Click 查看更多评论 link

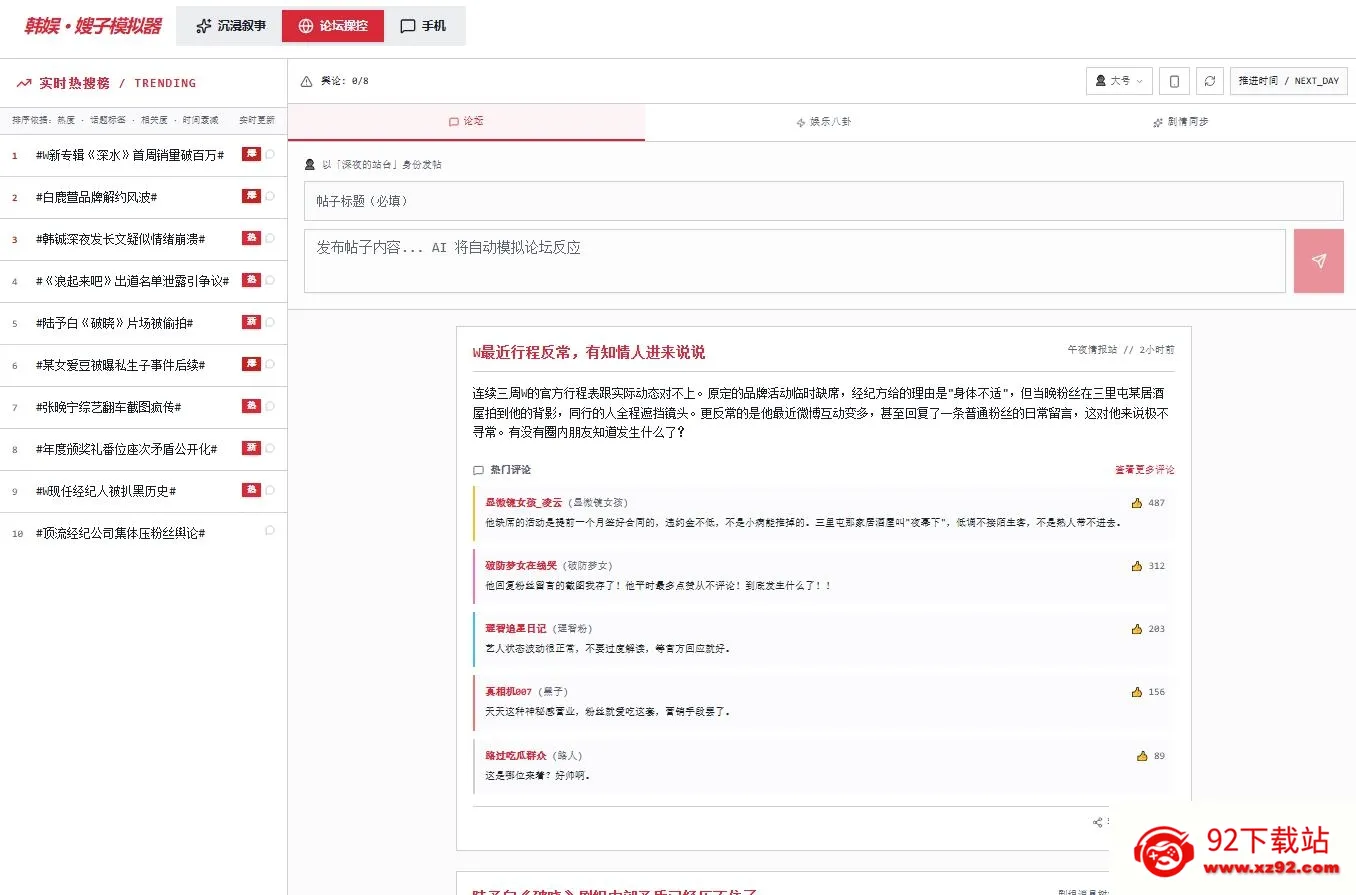click(1145, 470)
